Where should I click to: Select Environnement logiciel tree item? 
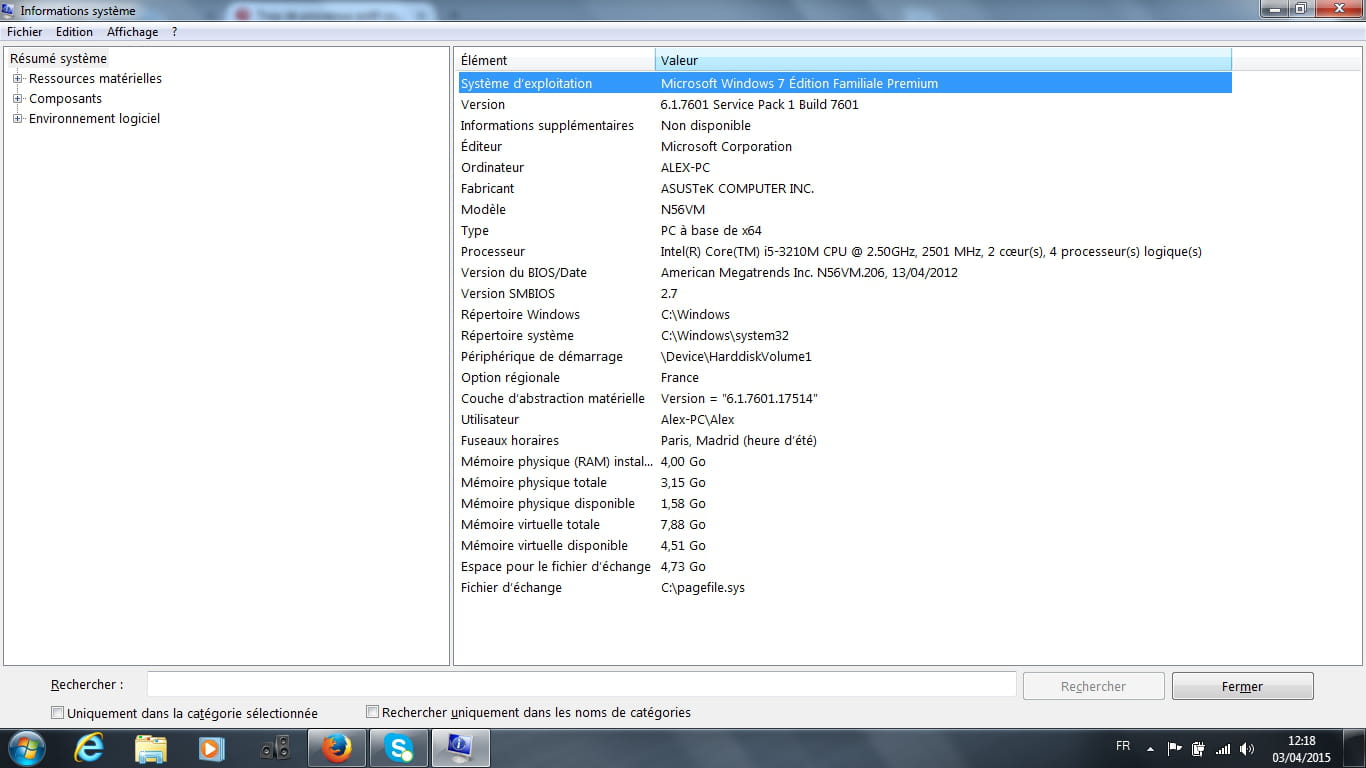[x=94, y=118]
